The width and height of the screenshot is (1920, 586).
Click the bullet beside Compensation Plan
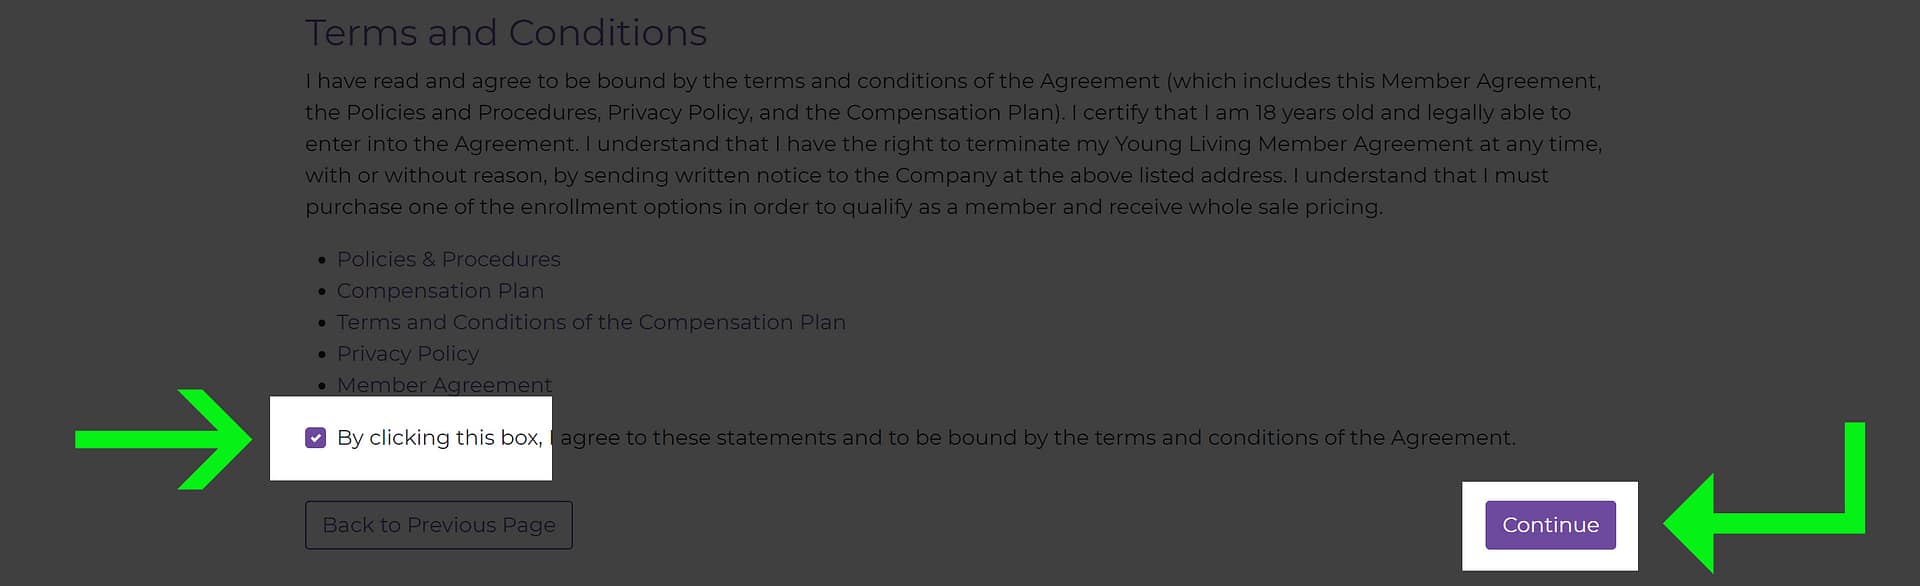click(322, 292)
